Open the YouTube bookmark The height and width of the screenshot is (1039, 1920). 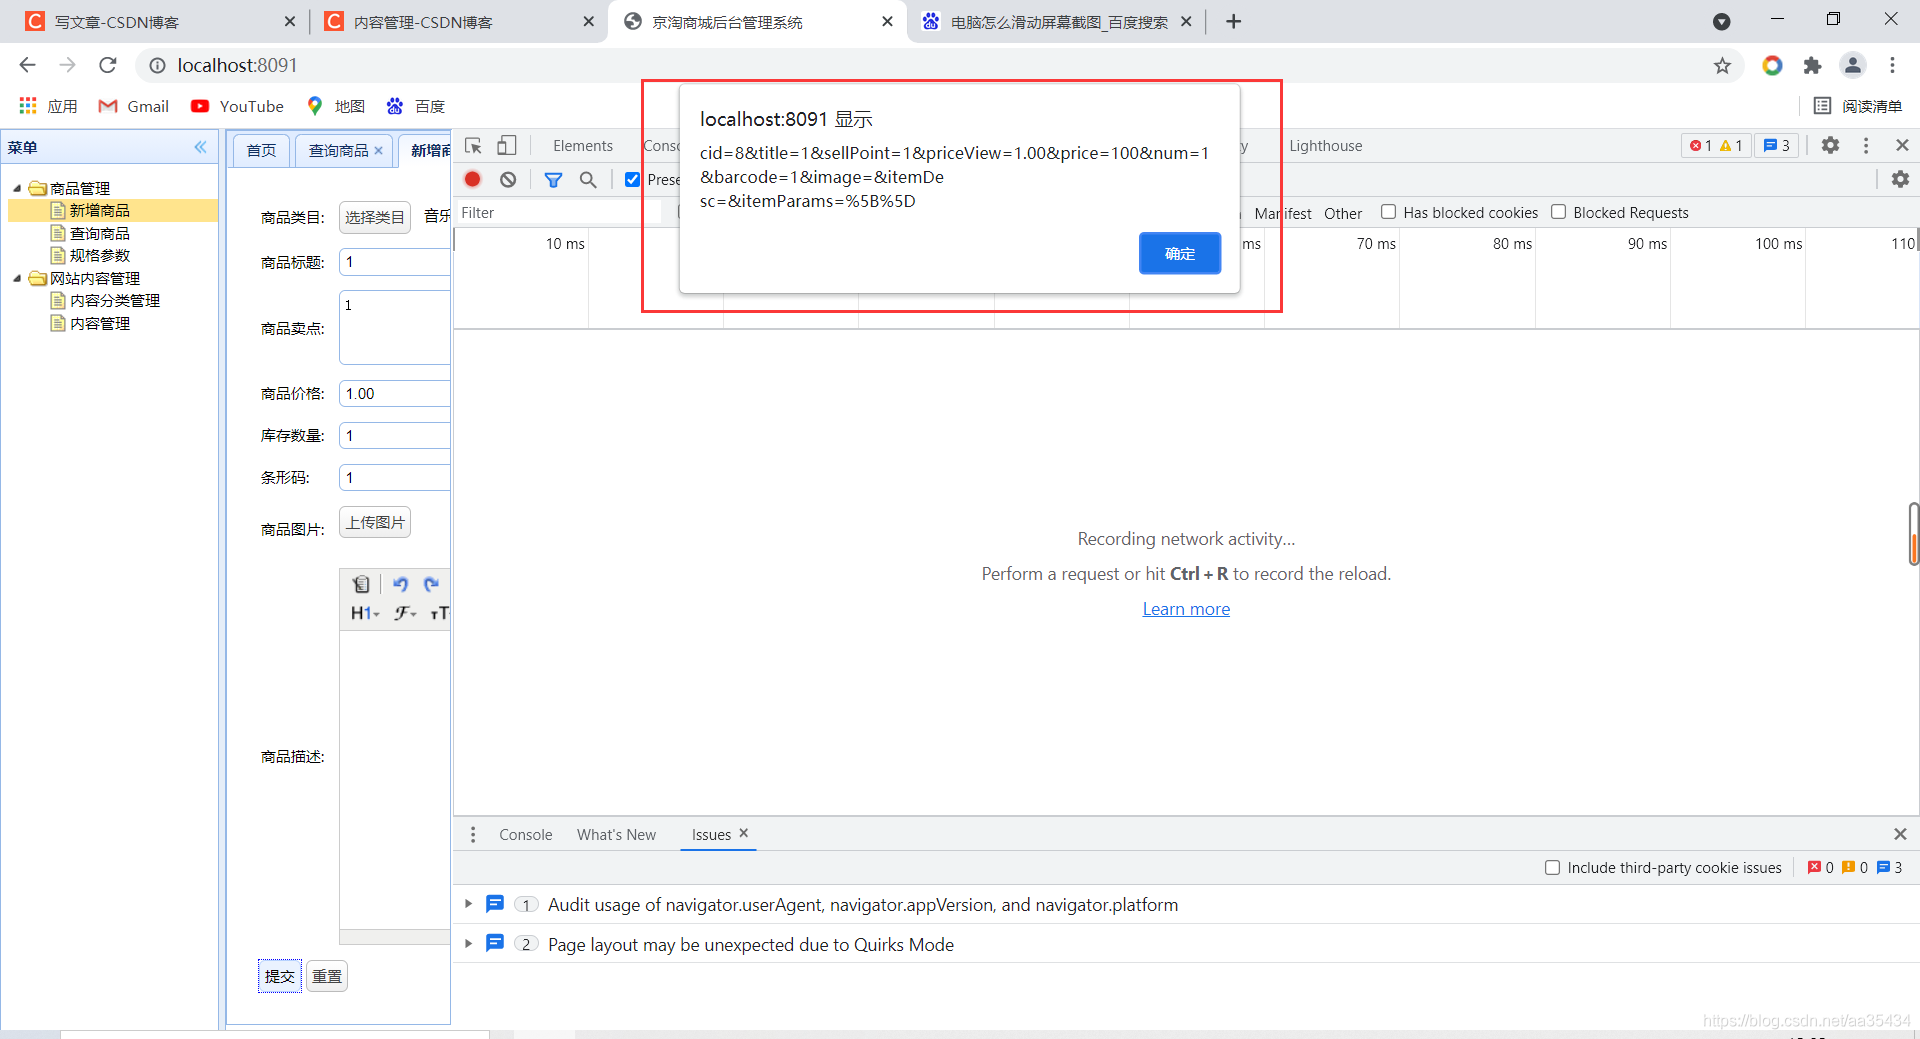(x=238, y=106)
